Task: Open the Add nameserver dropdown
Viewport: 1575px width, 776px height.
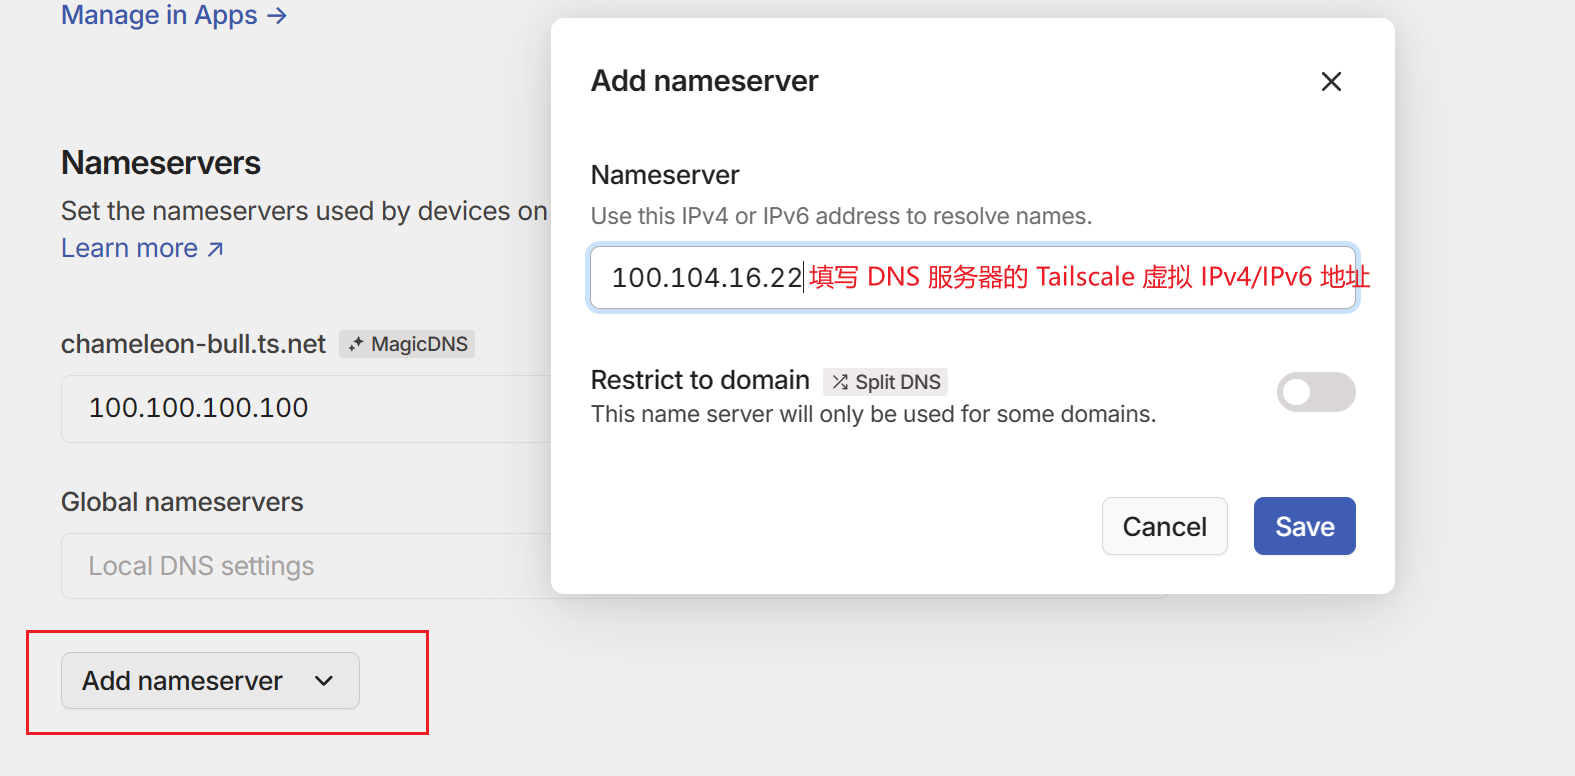Action: (210, 681)
